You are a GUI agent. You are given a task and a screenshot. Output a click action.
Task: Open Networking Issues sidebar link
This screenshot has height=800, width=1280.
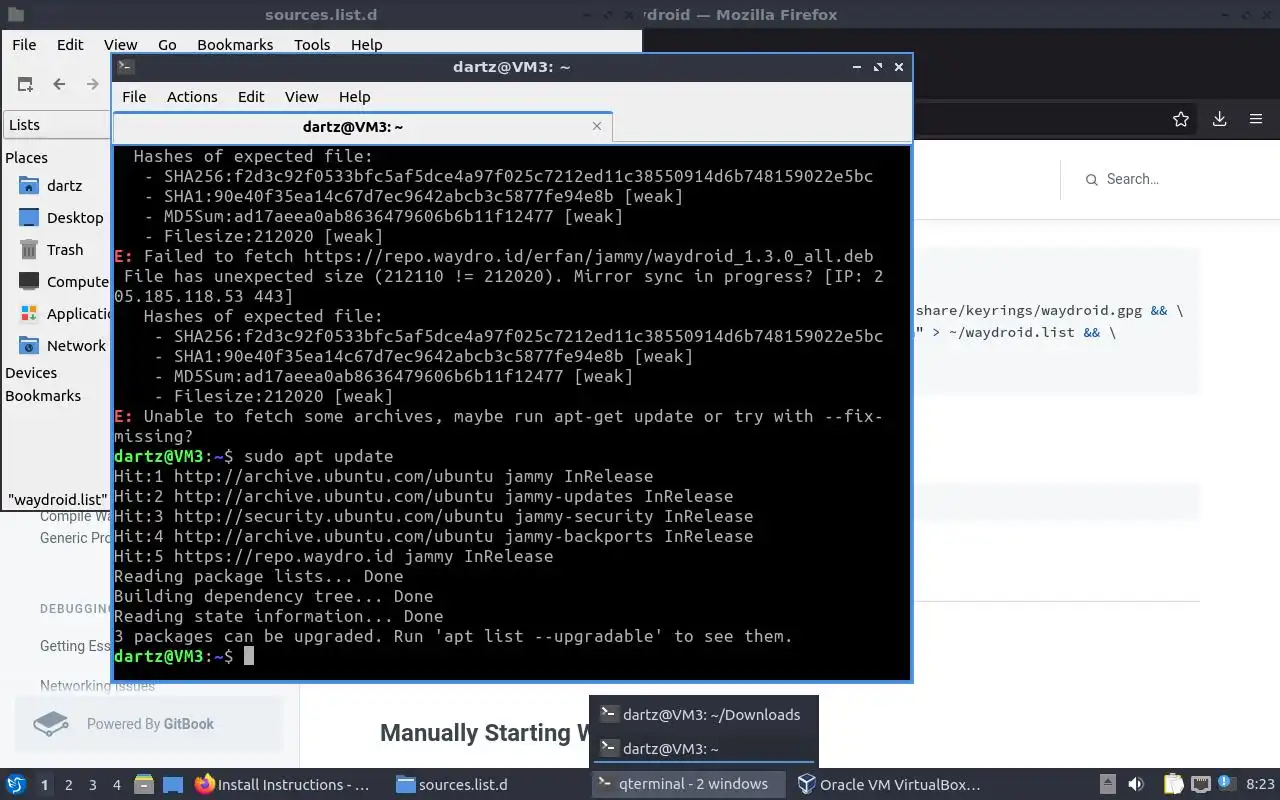point(97,685)
